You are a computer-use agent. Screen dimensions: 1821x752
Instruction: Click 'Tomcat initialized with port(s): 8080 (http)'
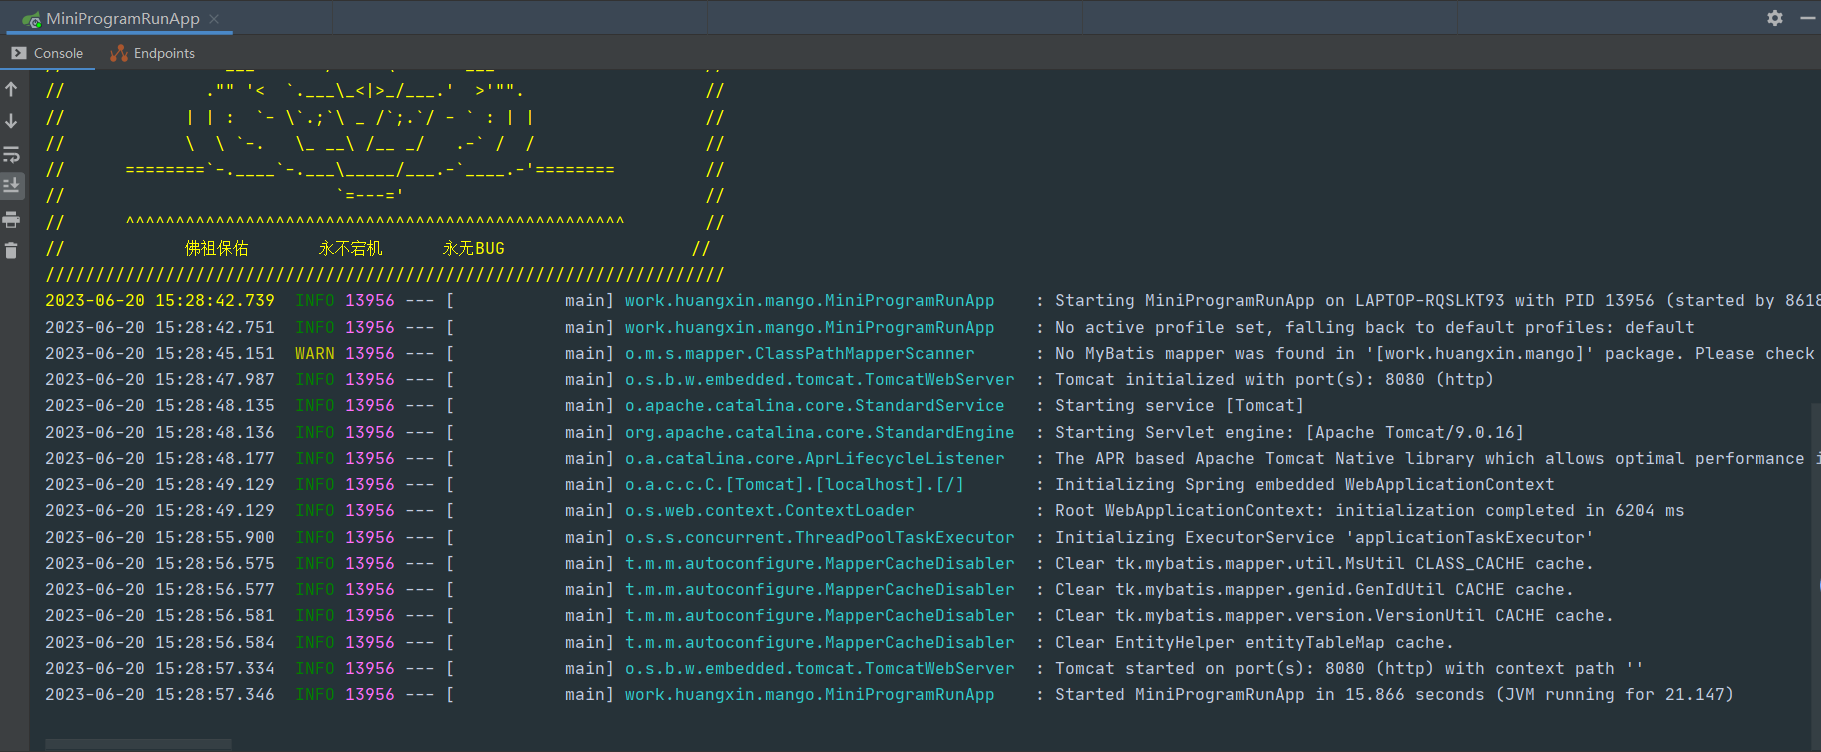coord(1274,380)
